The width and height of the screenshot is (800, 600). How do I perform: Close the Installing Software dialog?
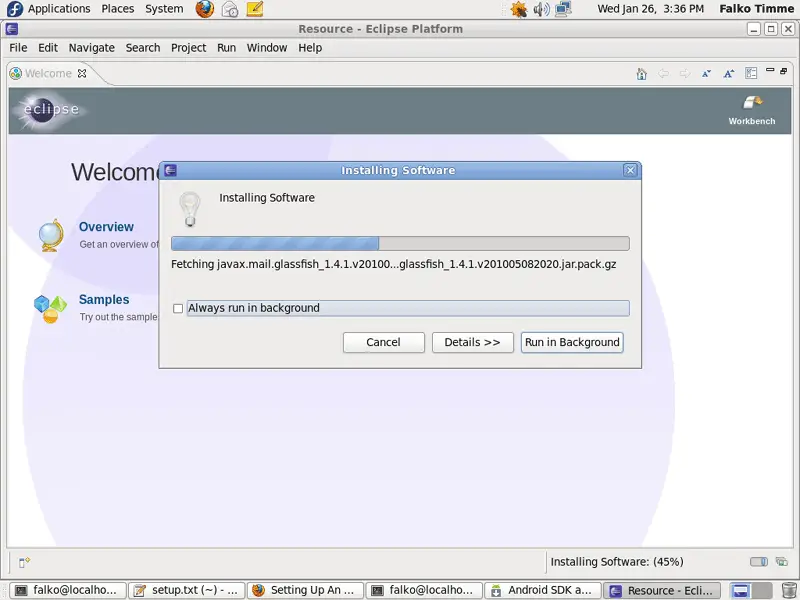point(630,170)
